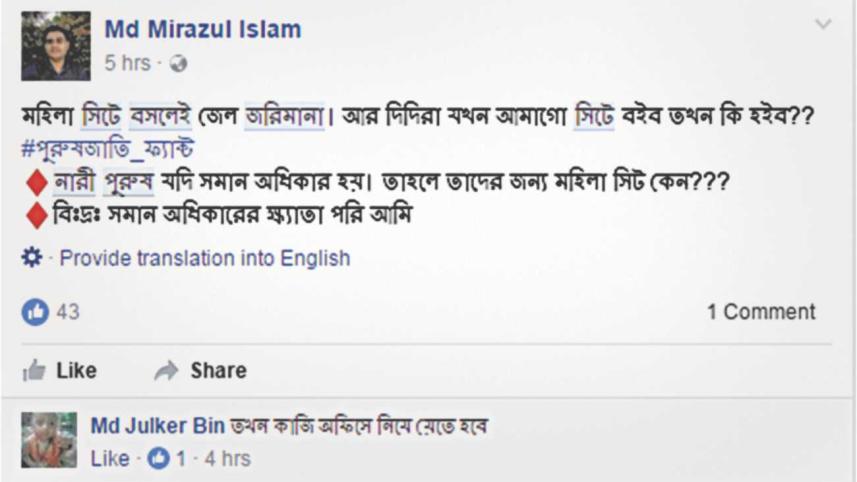
Task: Click Provide translation into English
Action: tap(205, 258)
